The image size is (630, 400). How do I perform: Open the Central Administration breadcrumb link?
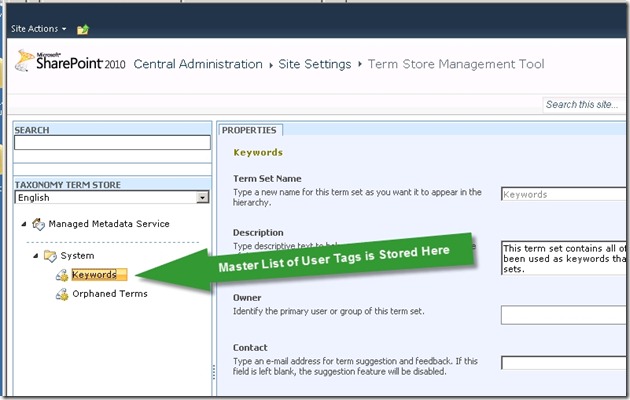pyautogui.click(x=198, y=64)
